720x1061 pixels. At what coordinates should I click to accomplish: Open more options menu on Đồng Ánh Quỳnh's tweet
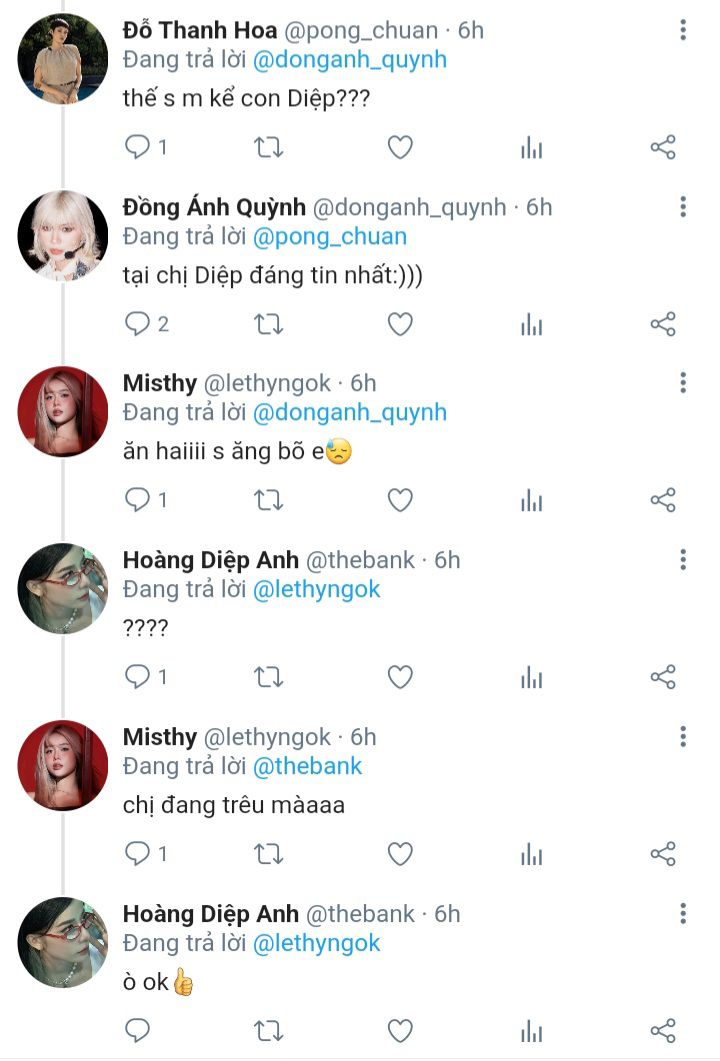click(x=683, y=207)
